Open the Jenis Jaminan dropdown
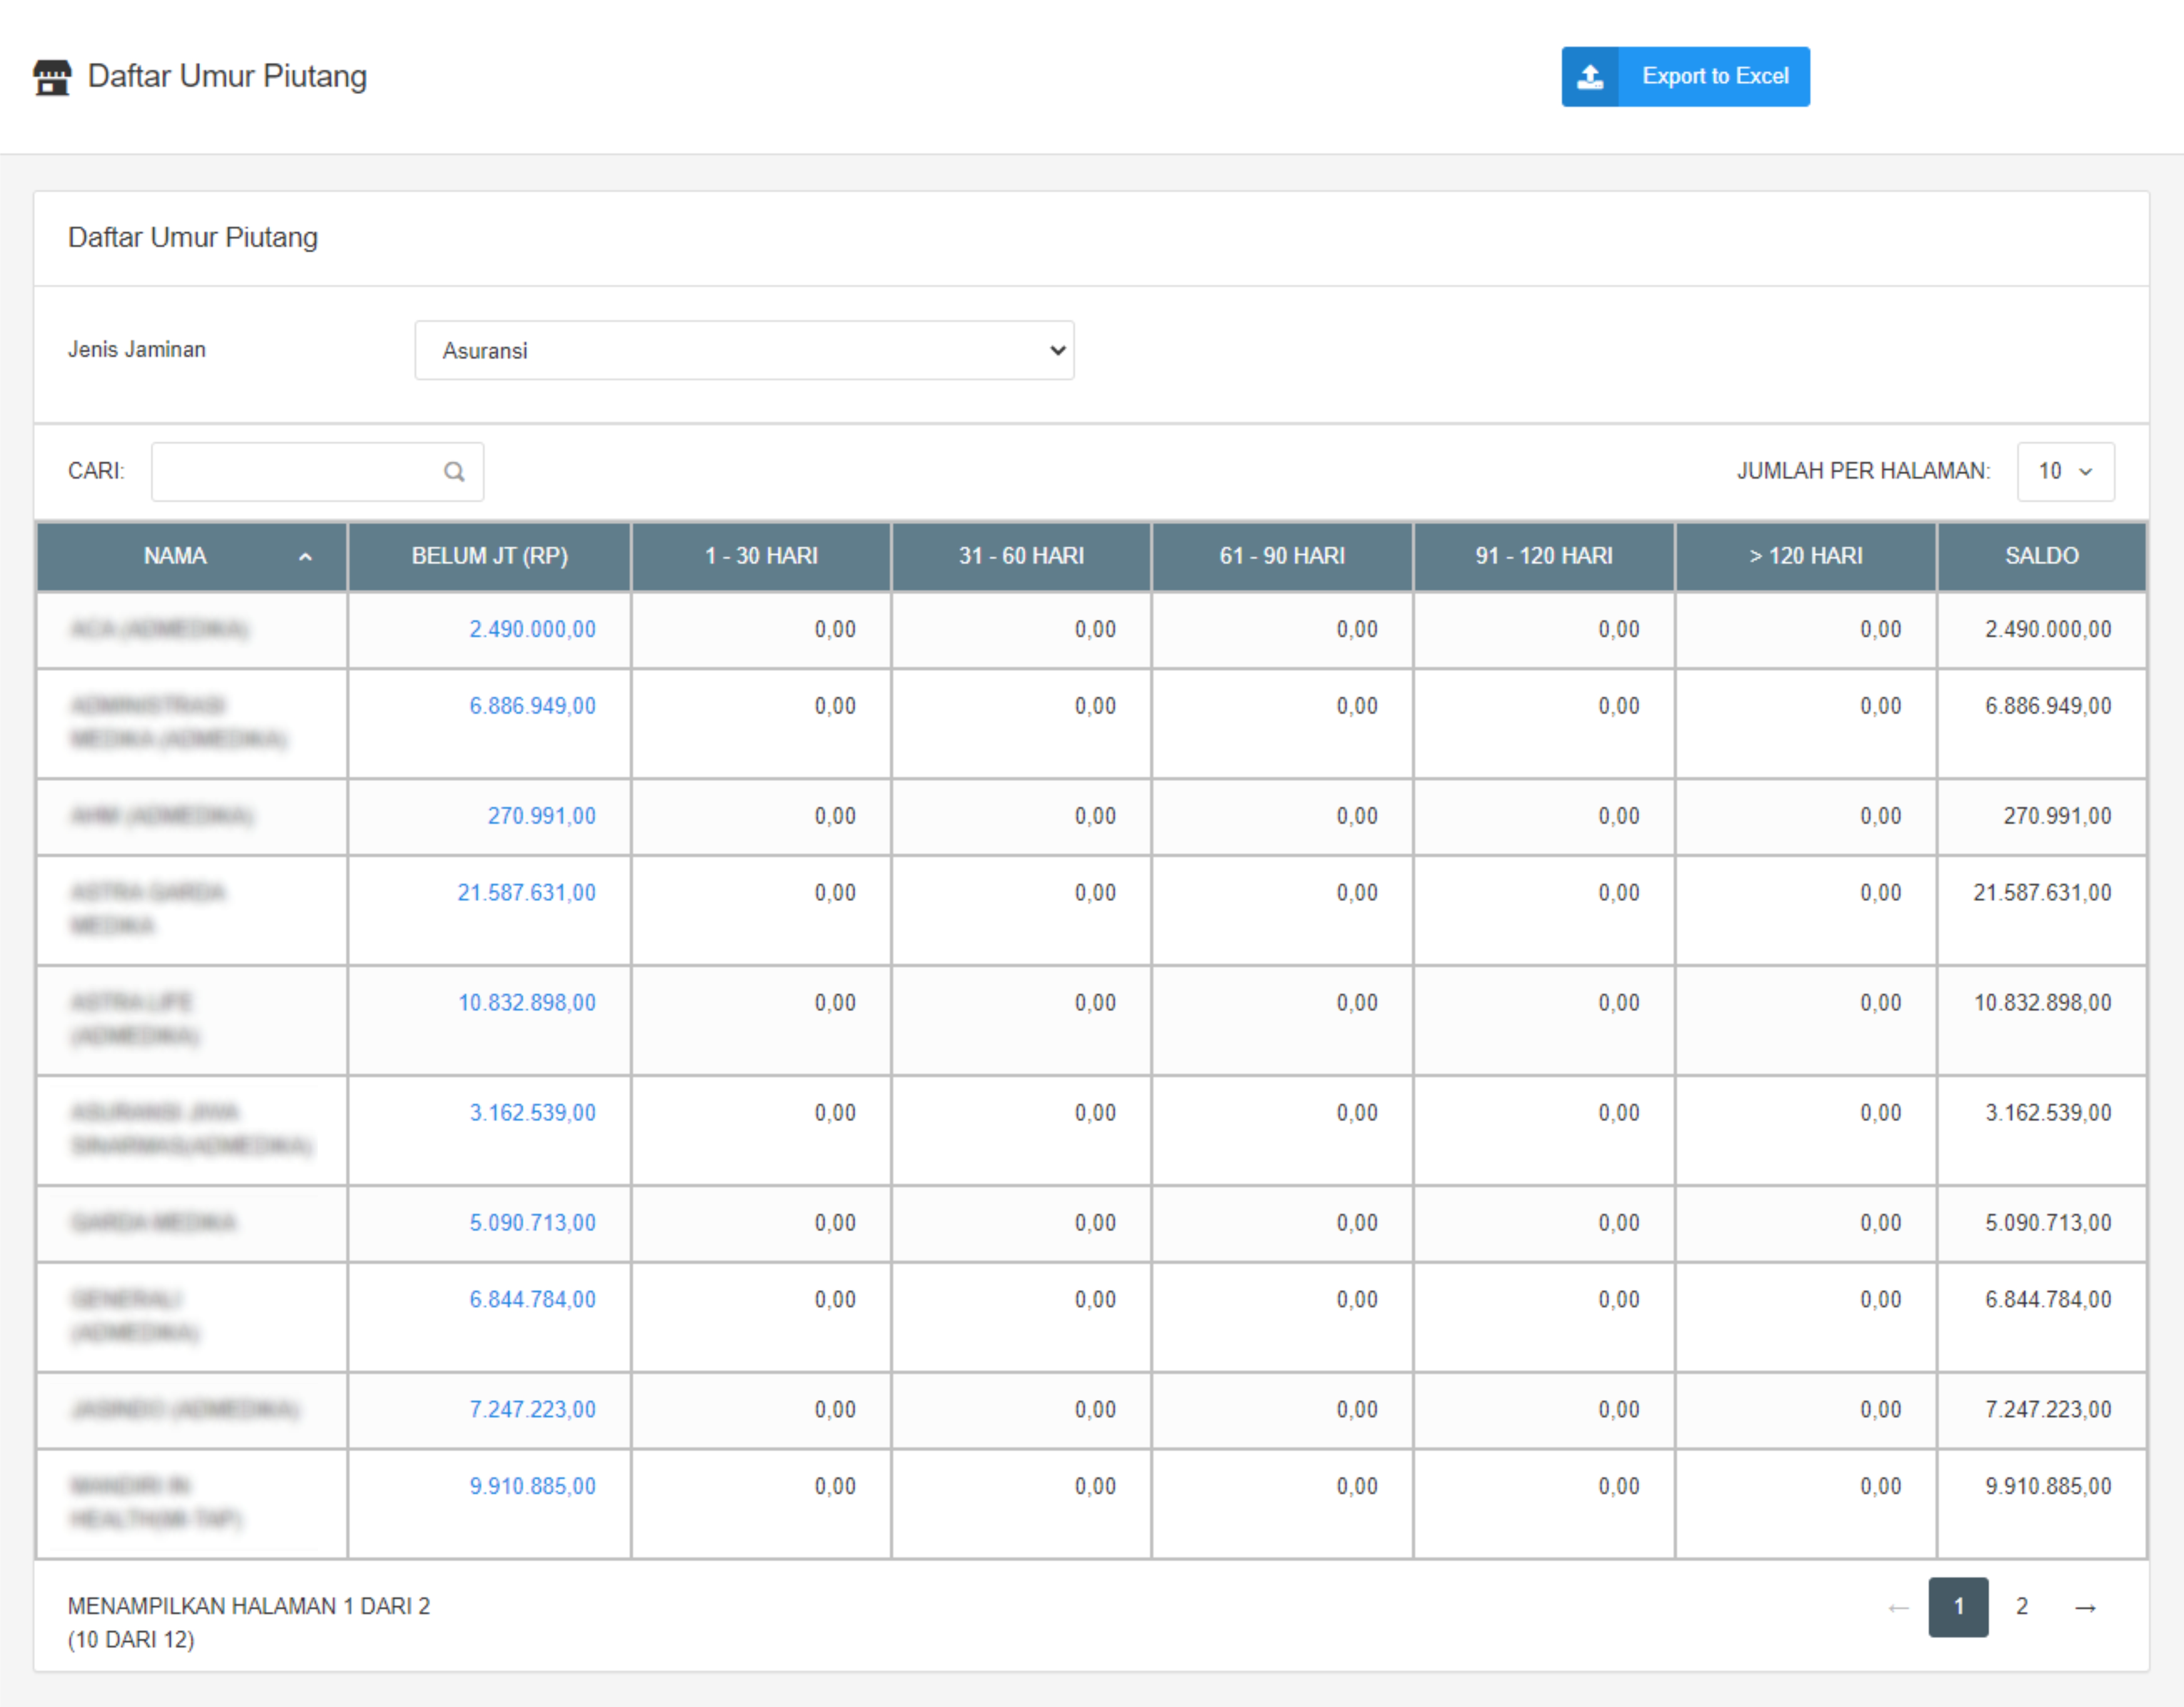 pyautogui.click(x=744, y=351)
